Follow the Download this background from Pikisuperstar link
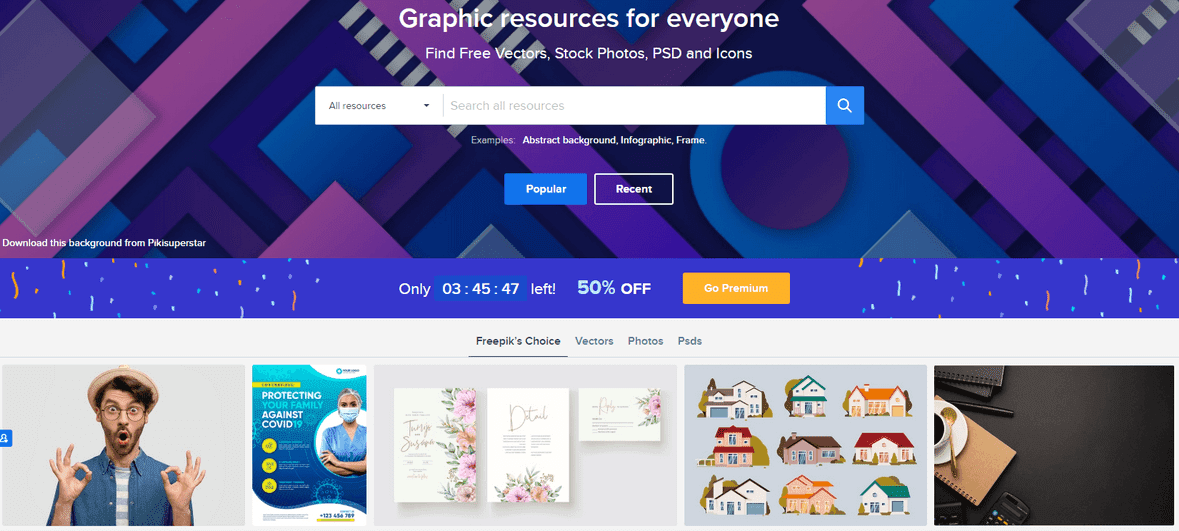The width and height of the screenshot is (1179, 531). [x=104, y=243]
